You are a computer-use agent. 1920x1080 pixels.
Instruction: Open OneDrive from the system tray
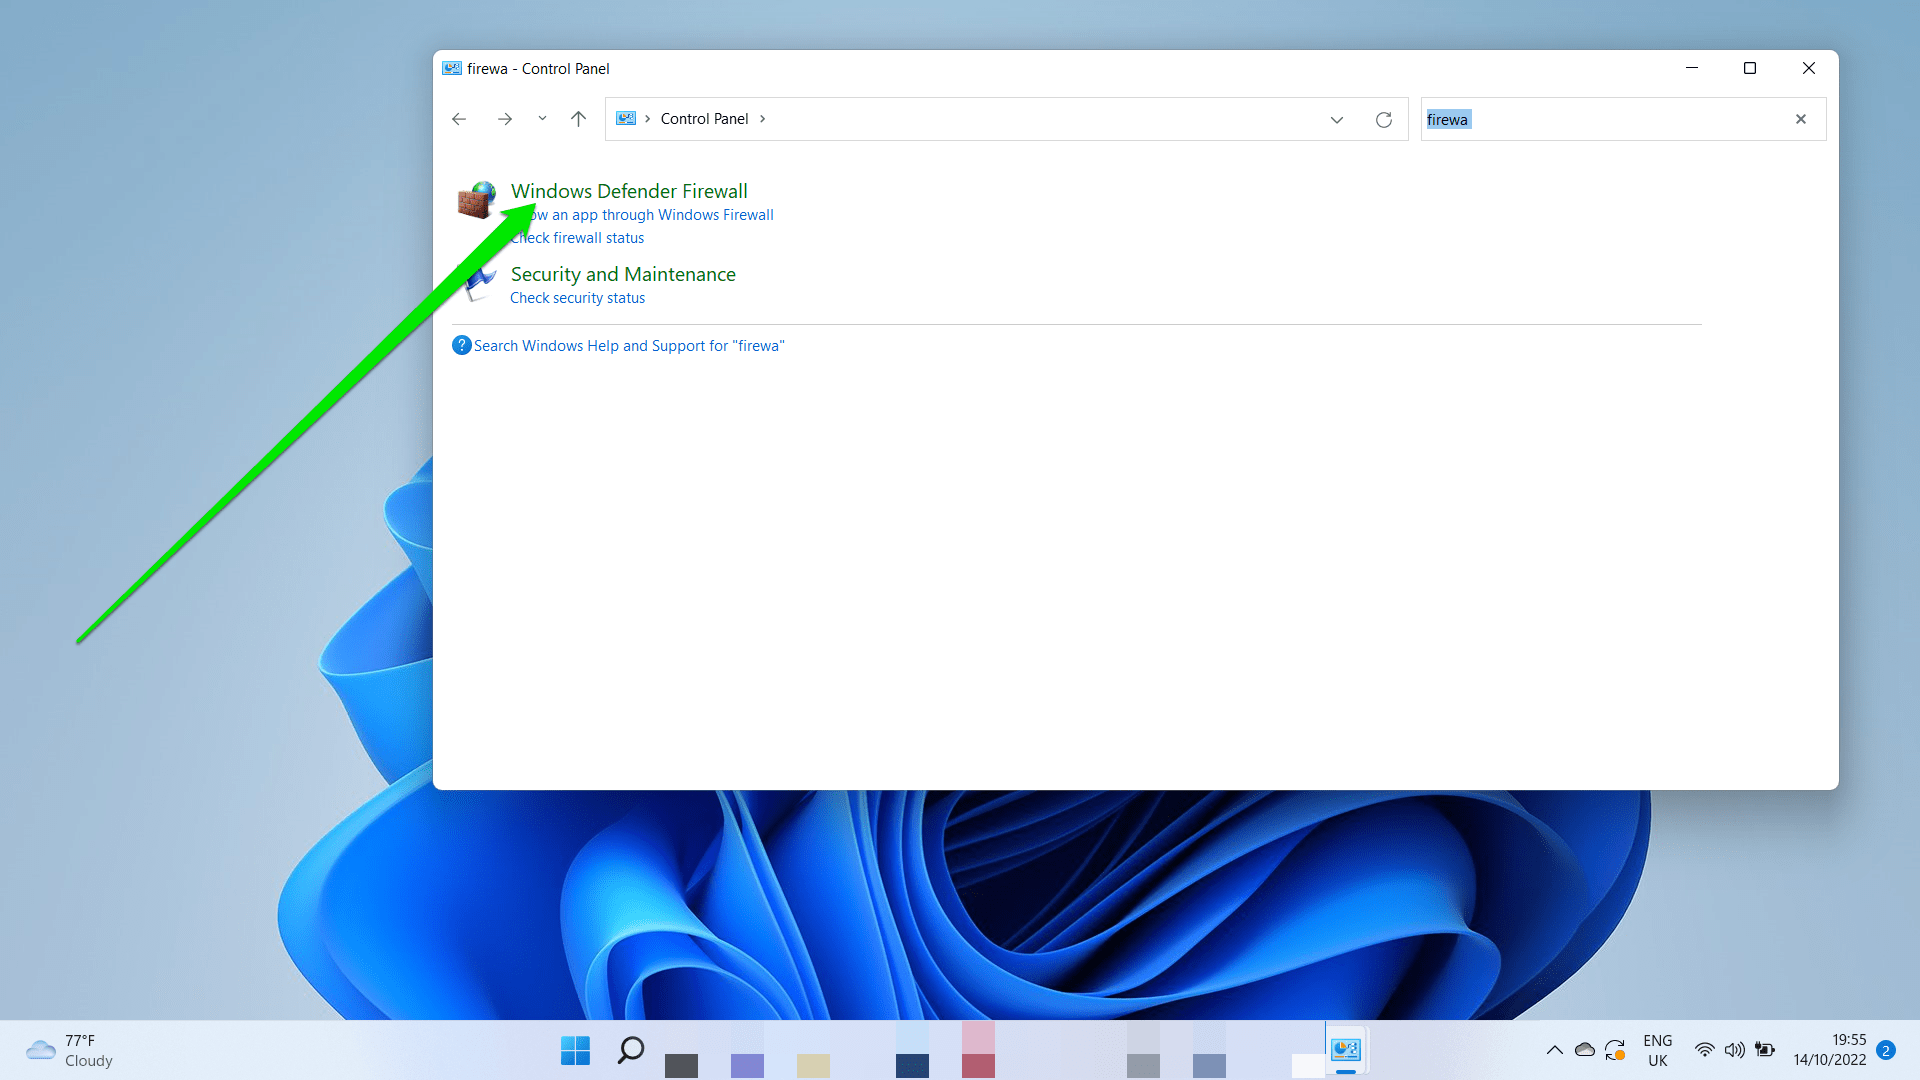1585,1050
